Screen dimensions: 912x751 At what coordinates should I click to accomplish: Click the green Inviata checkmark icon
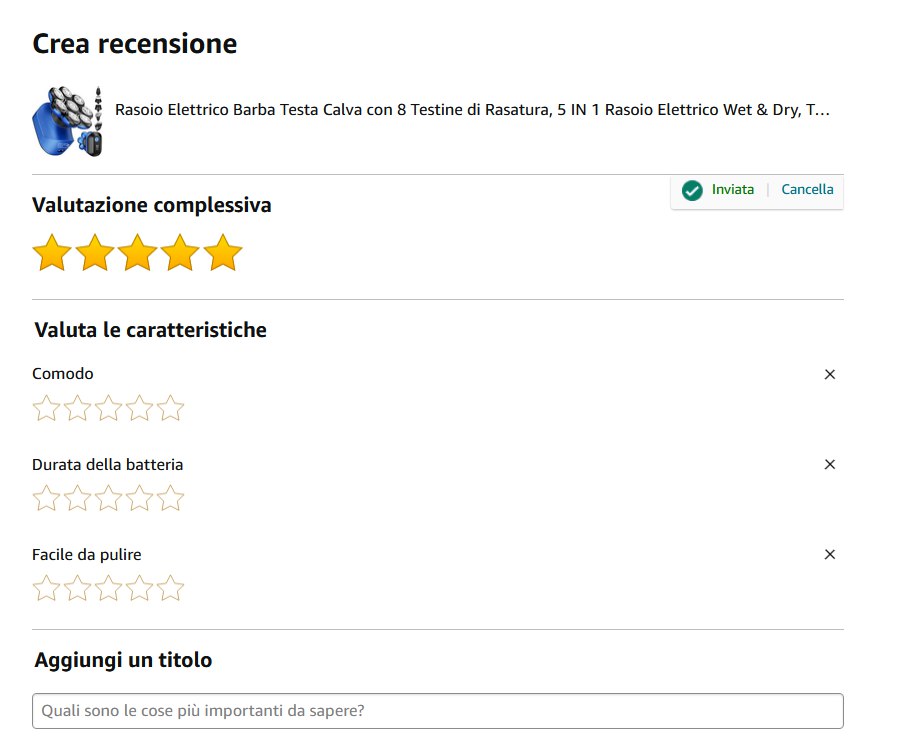pyautogui.click(x=692, y=190)
